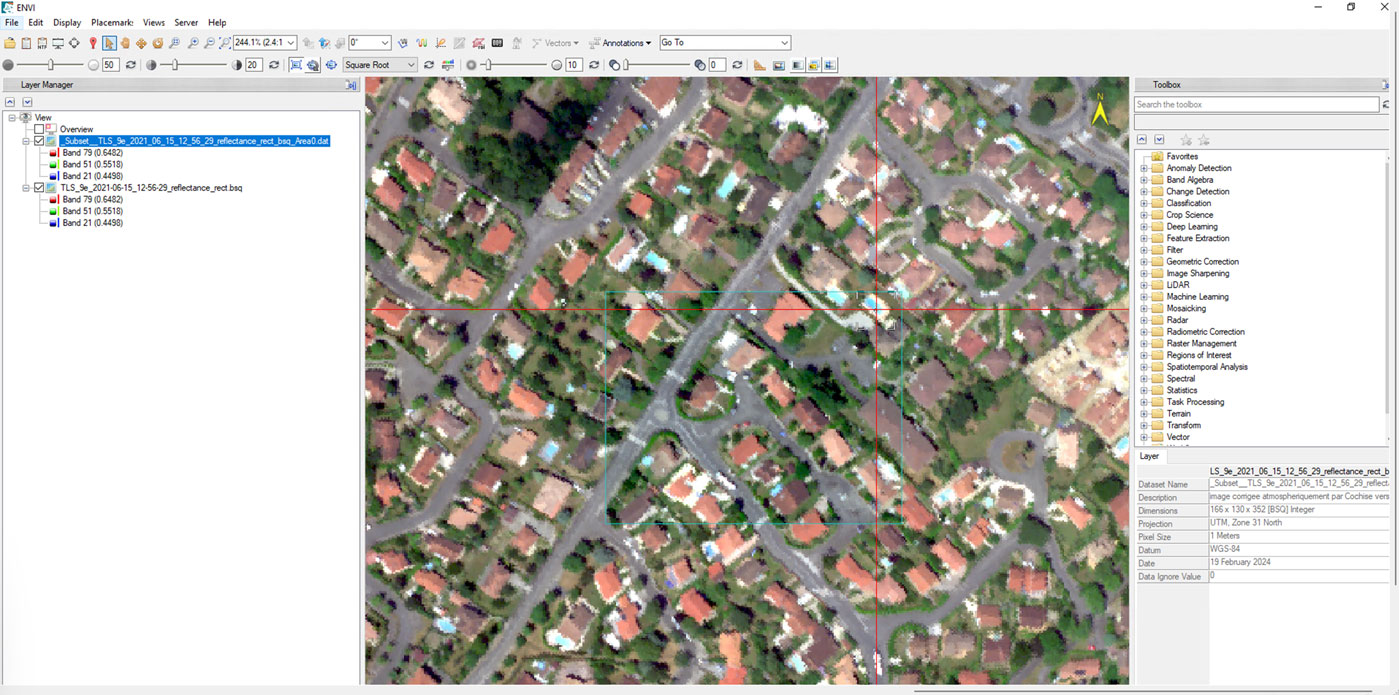
Task: Activate the Cursor Value crosshair tool
Action: coord(74,43)
